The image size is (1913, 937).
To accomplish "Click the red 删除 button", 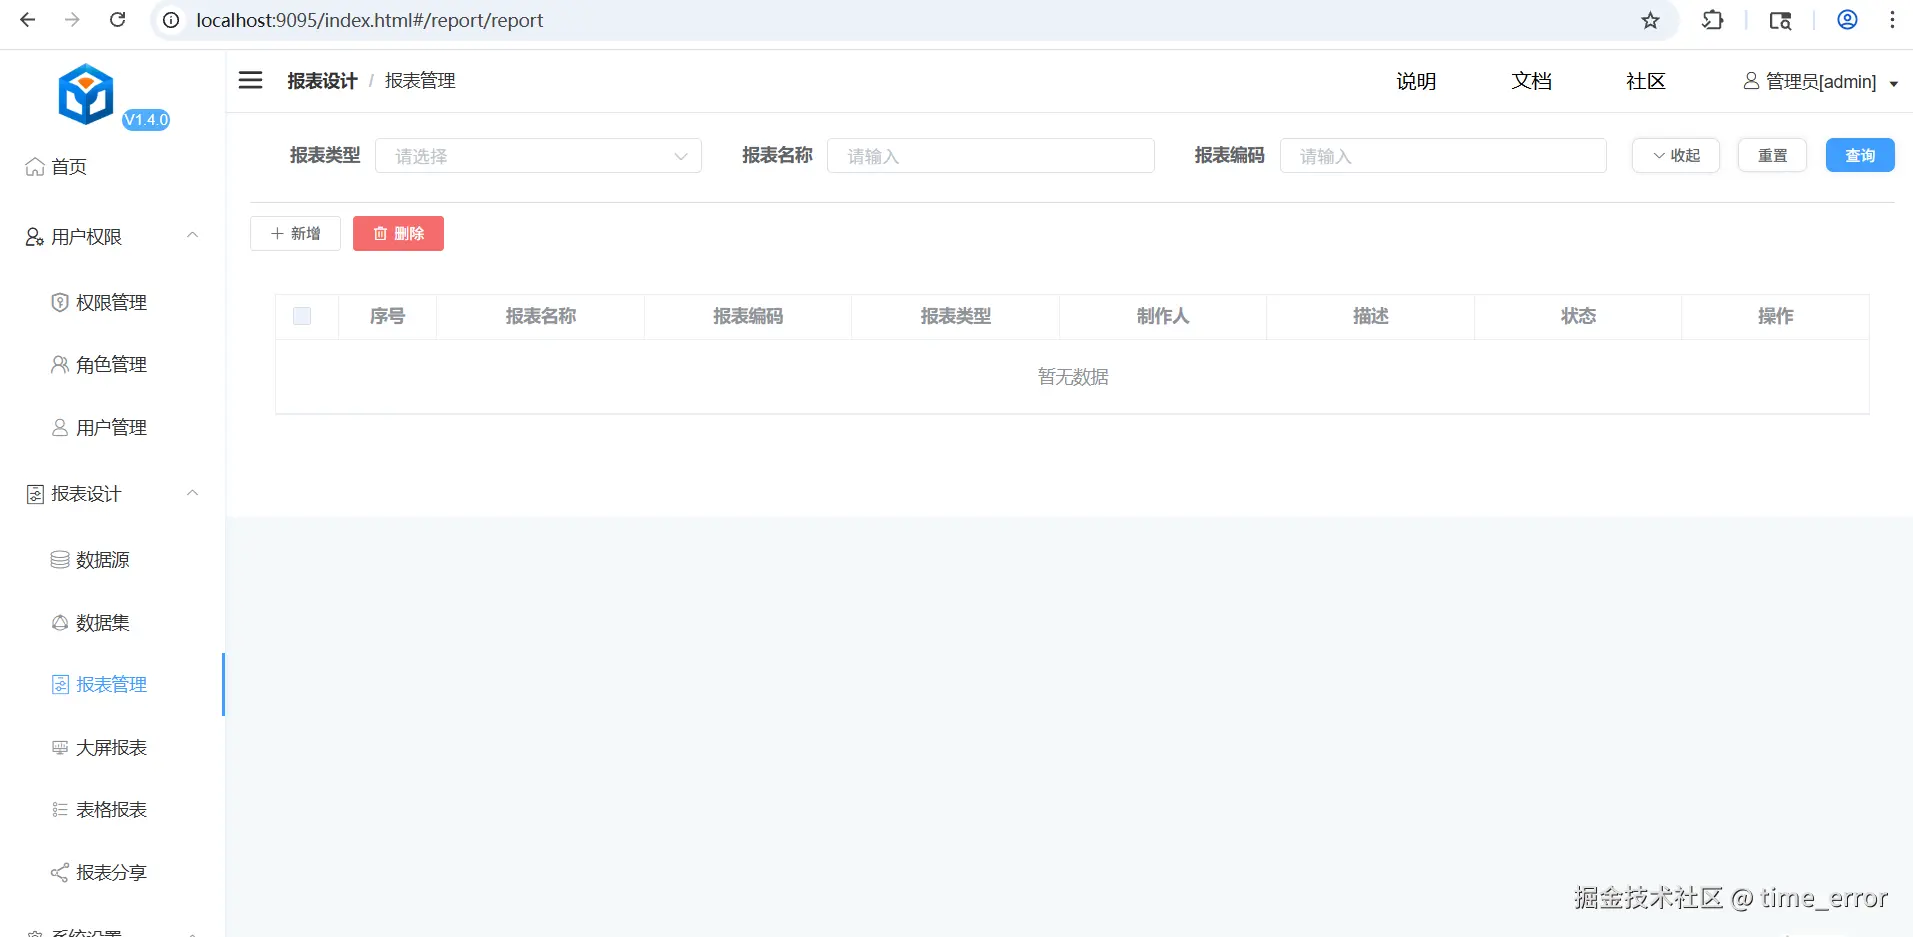I will [x=398, y=233].
